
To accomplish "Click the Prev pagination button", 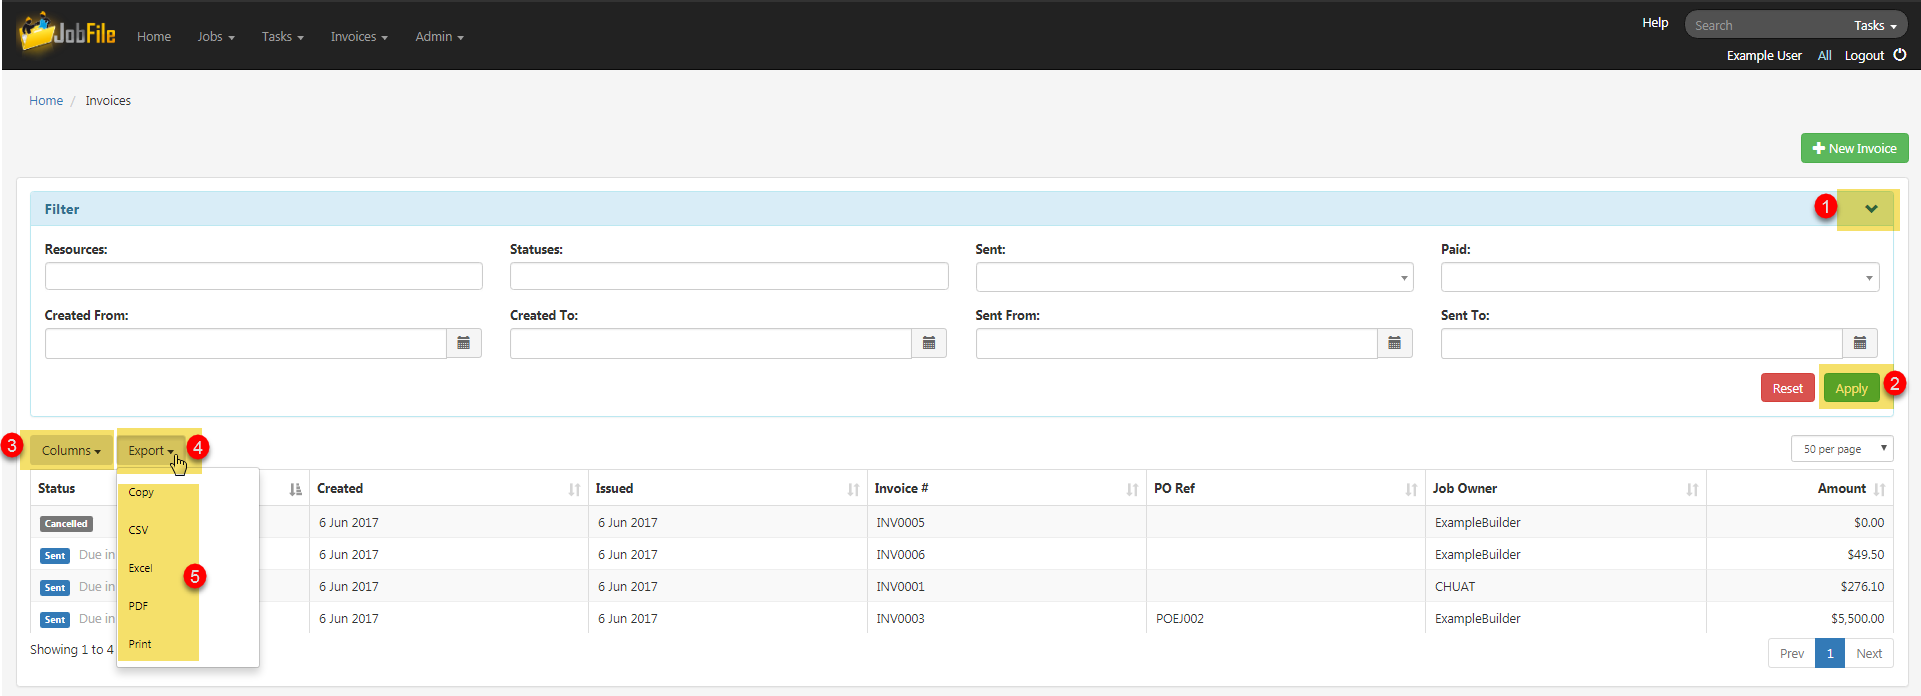I will pyautogui.click(x=1792, y=653).
